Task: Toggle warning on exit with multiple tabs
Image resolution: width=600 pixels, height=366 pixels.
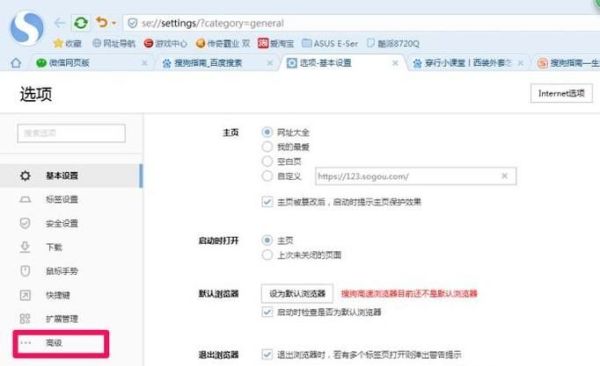Action: [x=267, y=355]
